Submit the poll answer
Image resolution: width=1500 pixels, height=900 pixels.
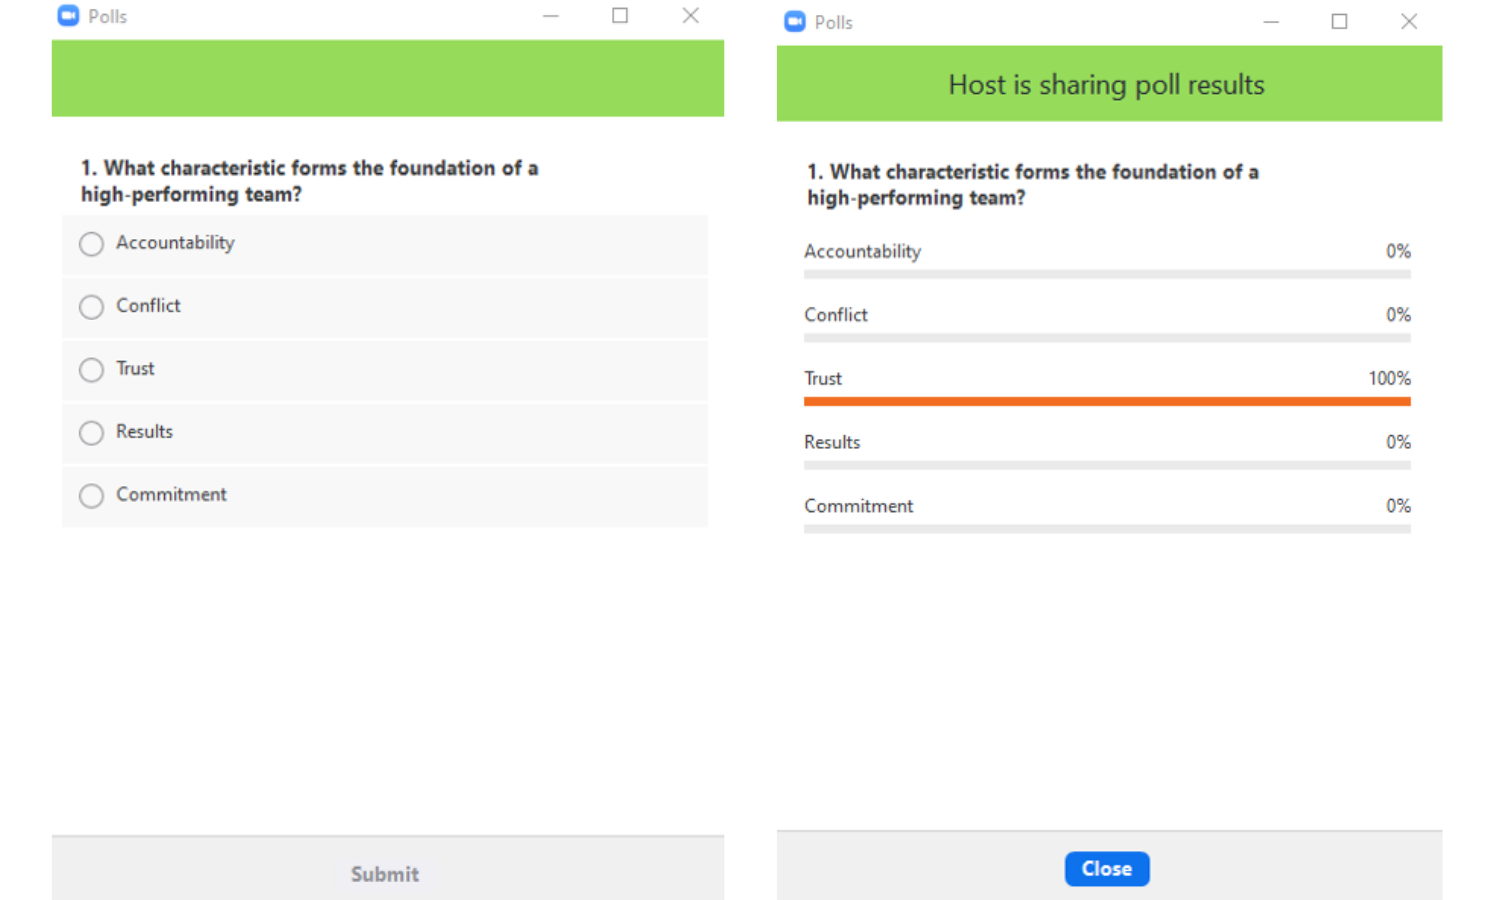click(x=385, y=874)
